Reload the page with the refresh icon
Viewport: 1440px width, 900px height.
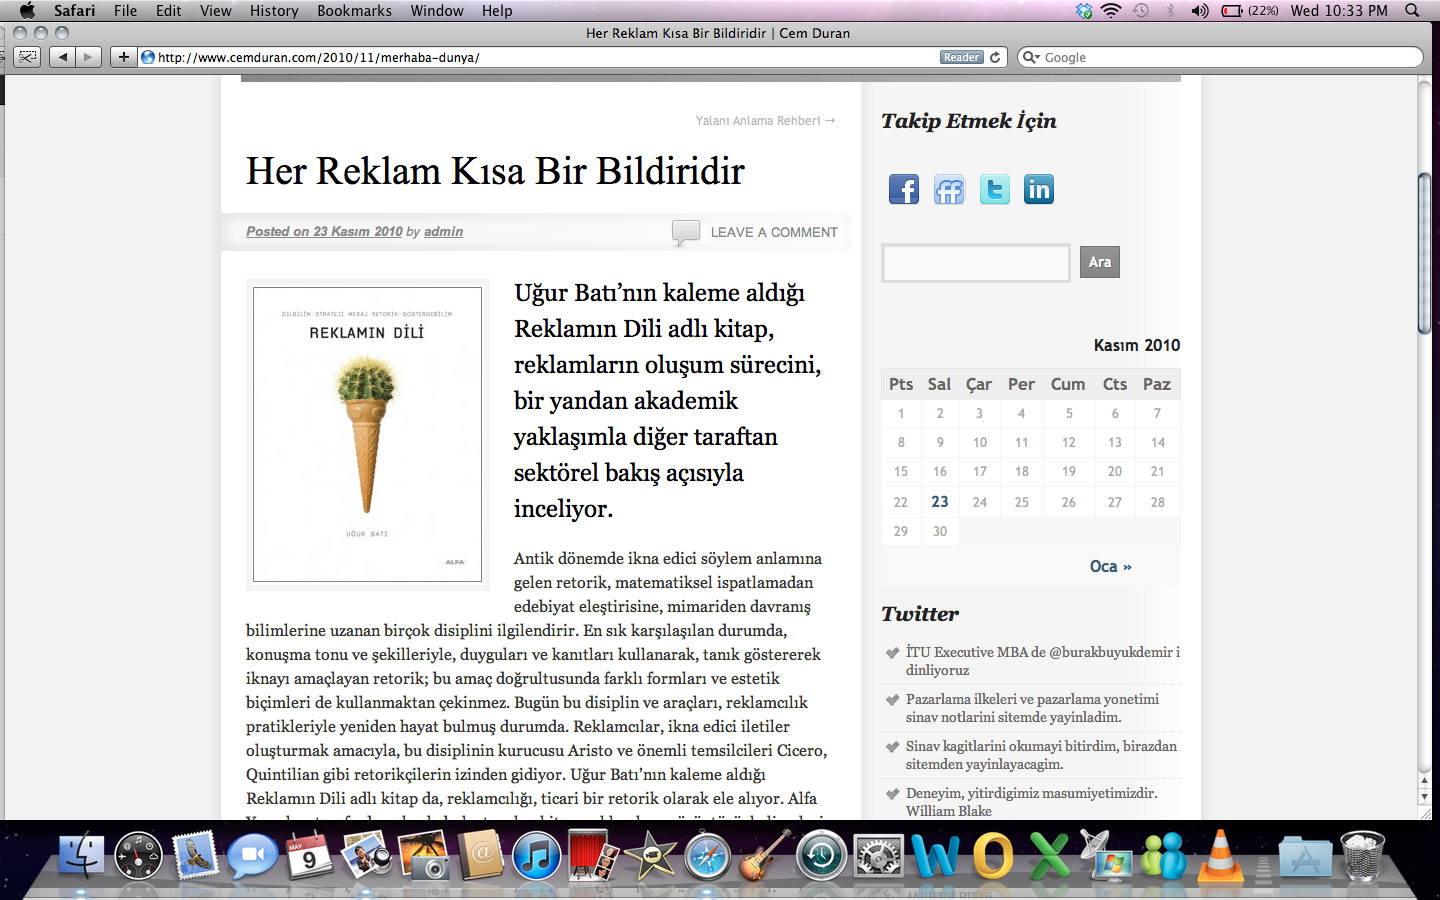point(995,57)
